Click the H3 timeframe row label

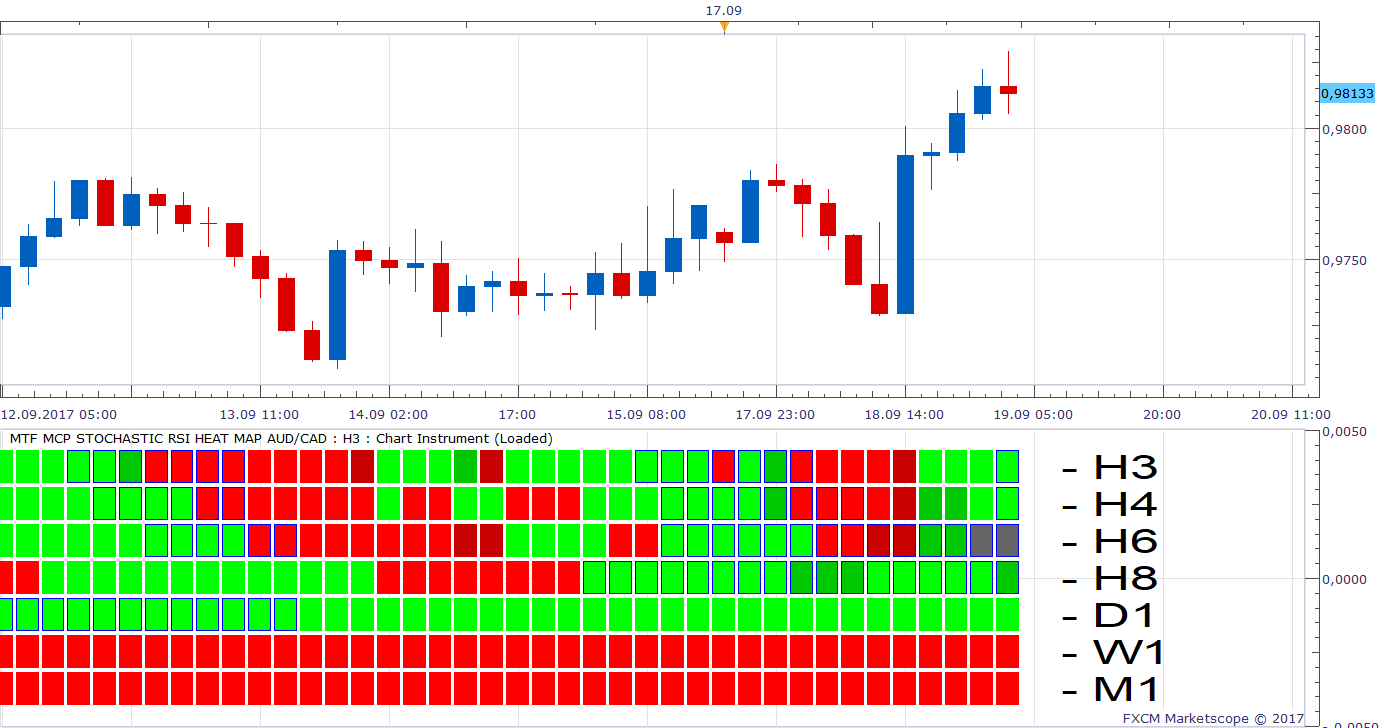1110,467
